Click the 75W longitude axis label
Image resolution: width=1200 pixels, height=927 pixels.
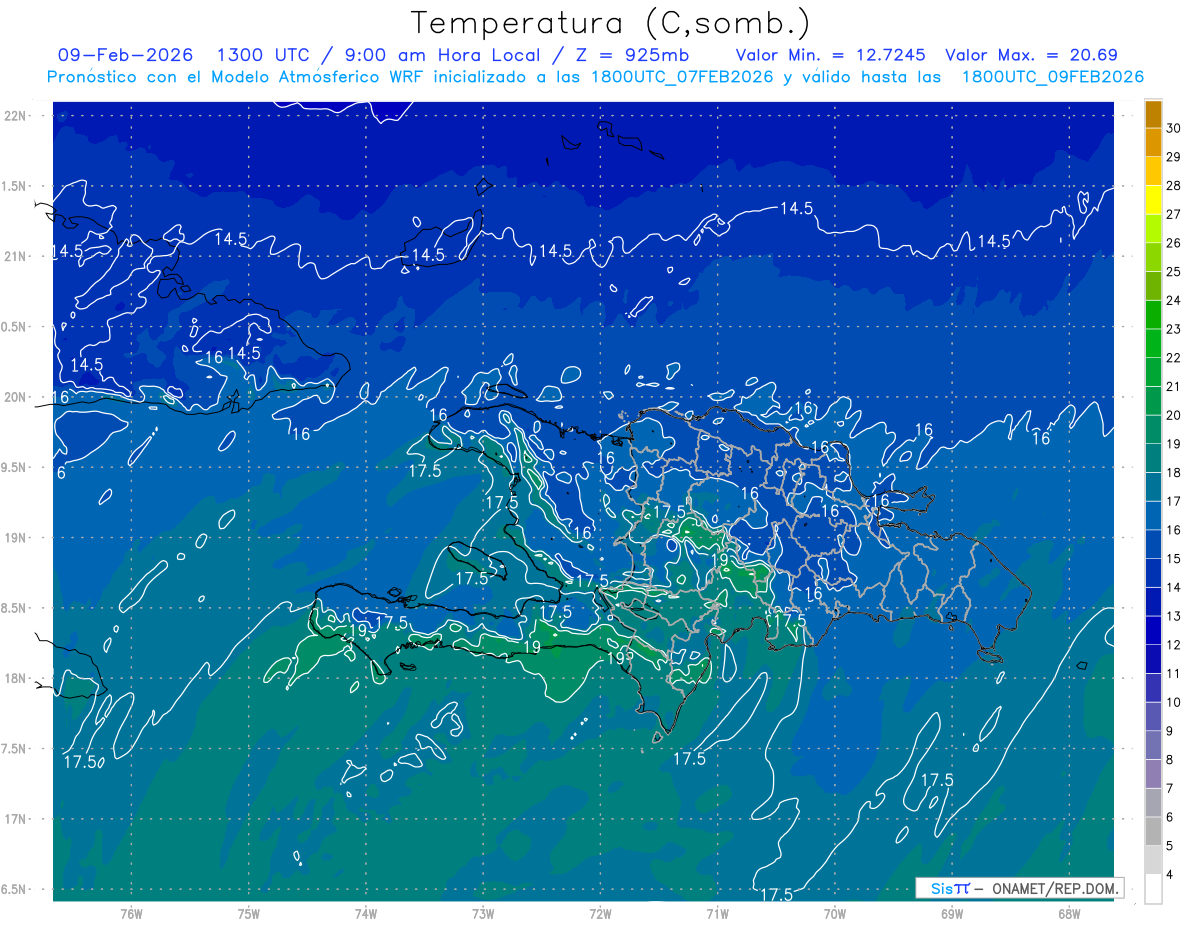pyautogui.click(x=249, y=913)
